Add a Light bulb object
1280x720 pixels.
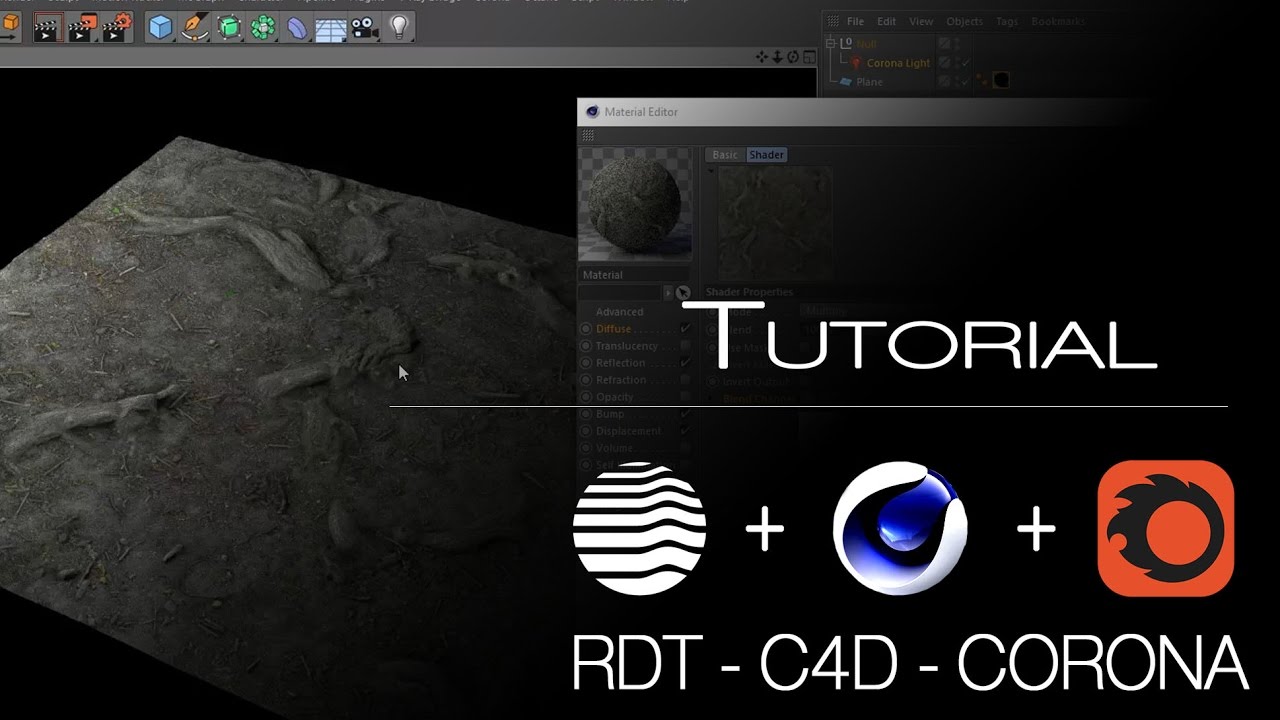tap(399, 27)
